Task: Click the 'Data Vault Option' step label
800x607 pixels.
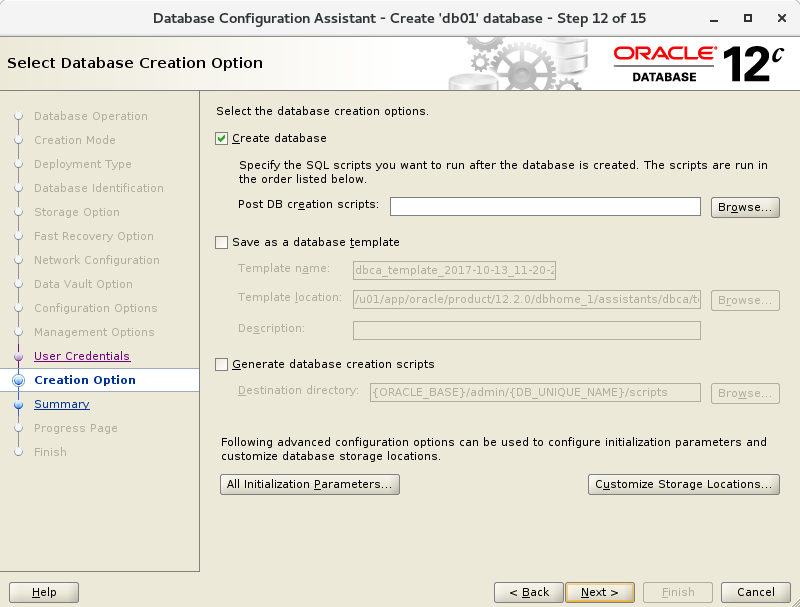Action: coord(83,284)
